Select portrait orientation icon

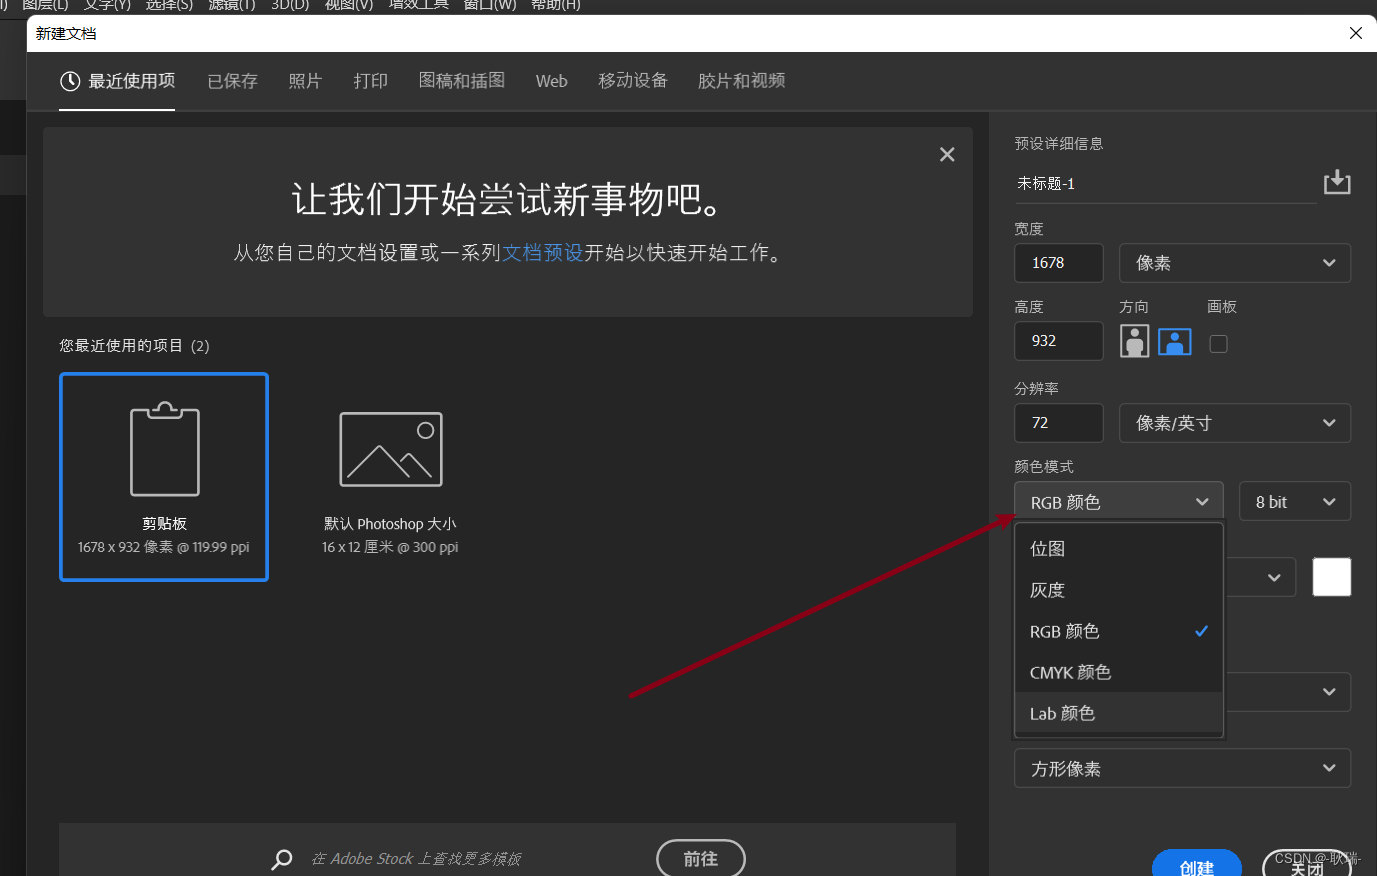pos(1134,341)
